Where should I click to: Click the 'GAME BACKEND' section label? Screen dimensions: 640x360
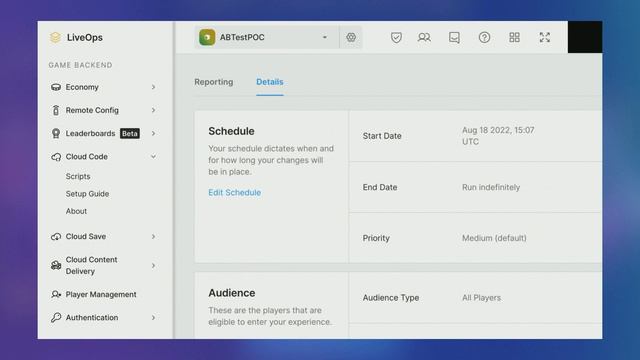[x=80, y=65]
